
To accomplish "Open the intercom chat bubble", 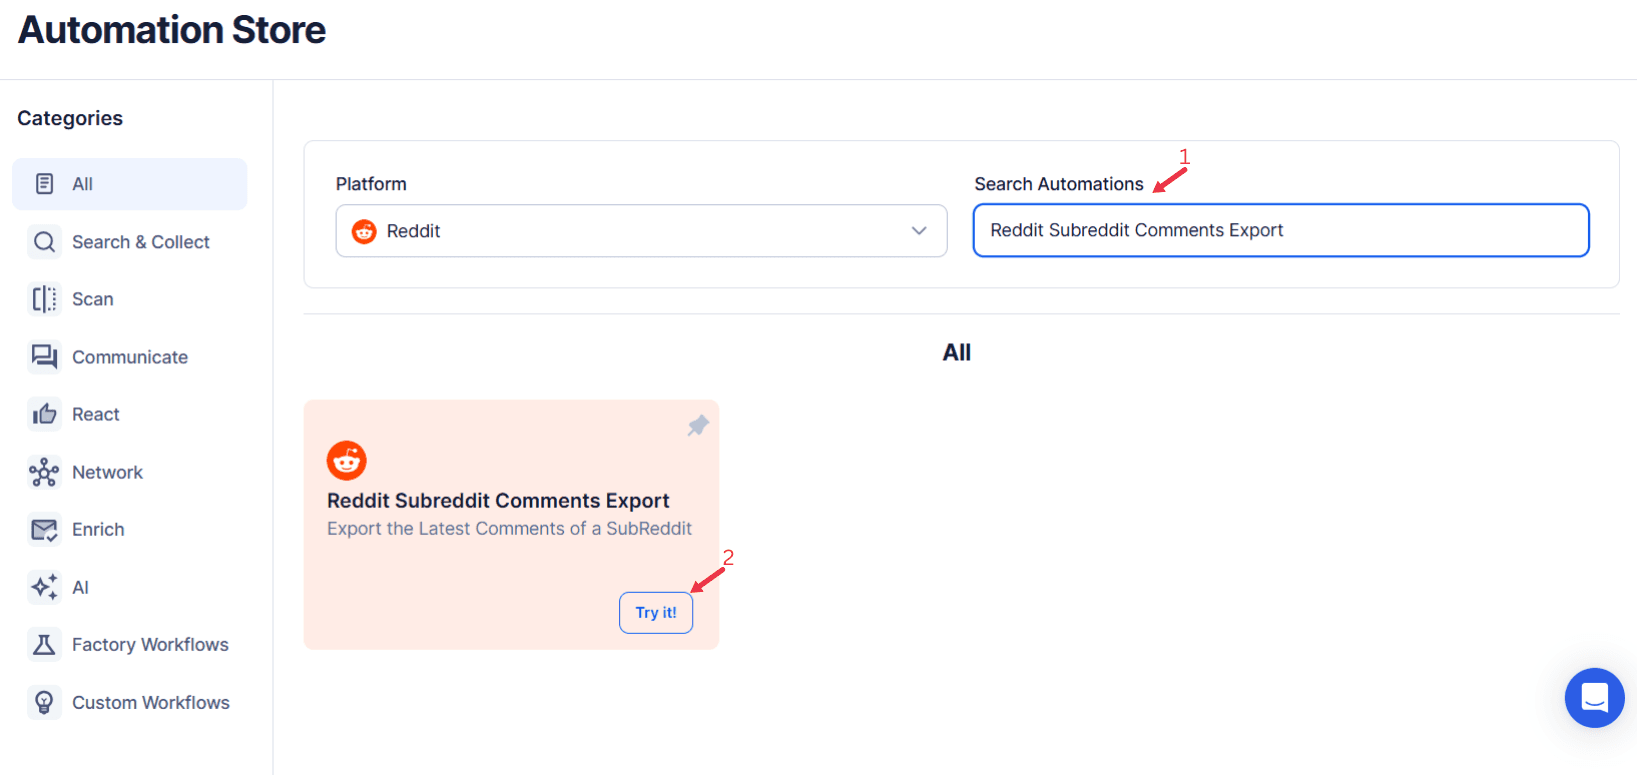I will (1594, 698).
